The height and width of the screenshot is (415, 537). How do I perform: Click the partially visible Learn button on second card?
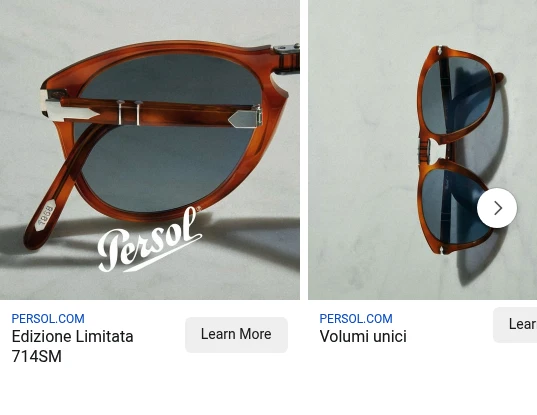515,324
